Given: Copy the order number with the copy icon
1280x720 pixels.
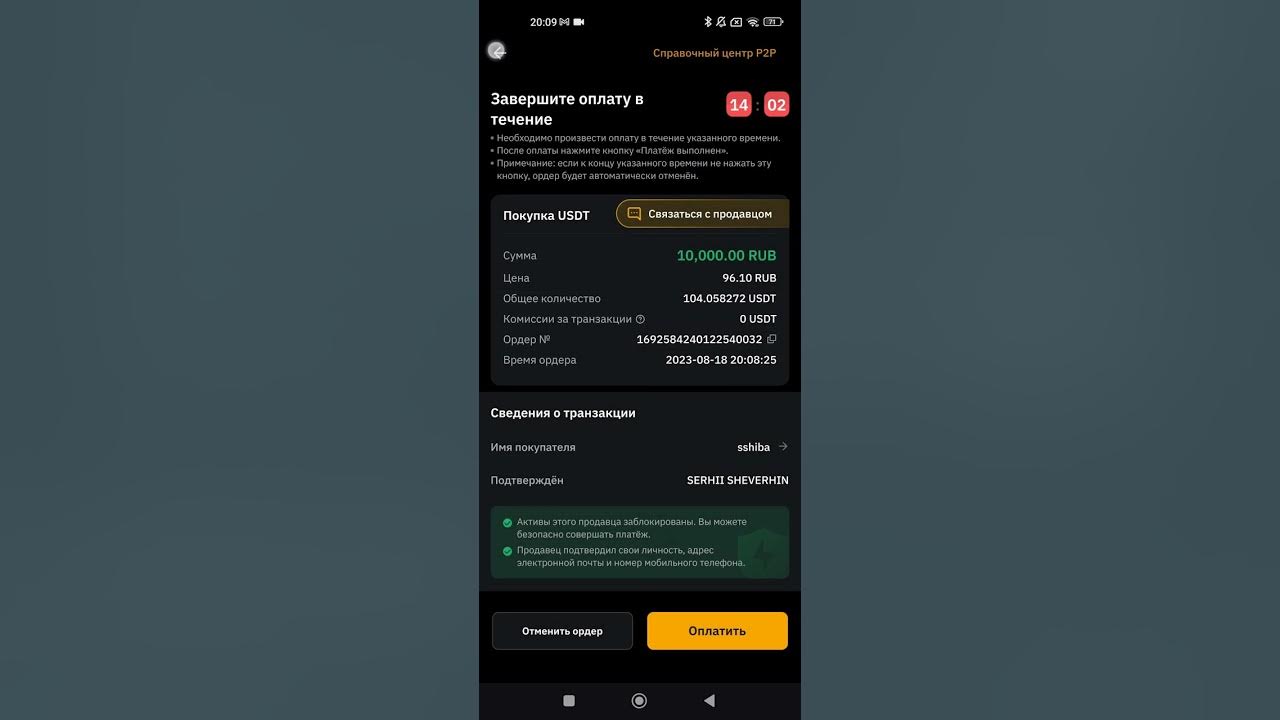Looking at the screenshot, I should [x=771, y=339].
